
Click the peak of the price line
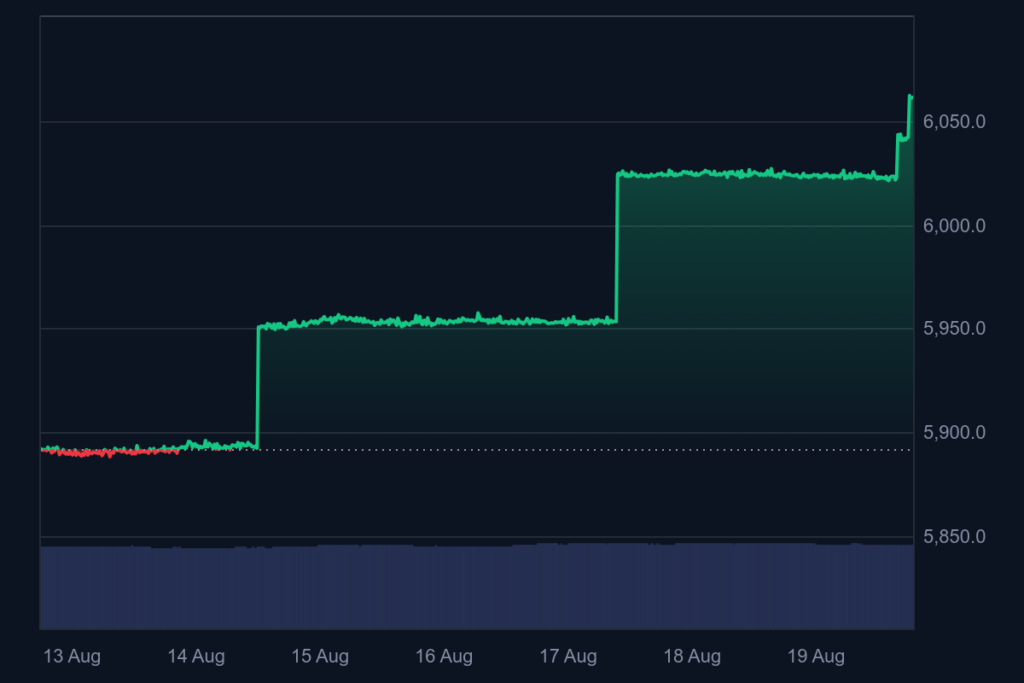tap(910, 97)
